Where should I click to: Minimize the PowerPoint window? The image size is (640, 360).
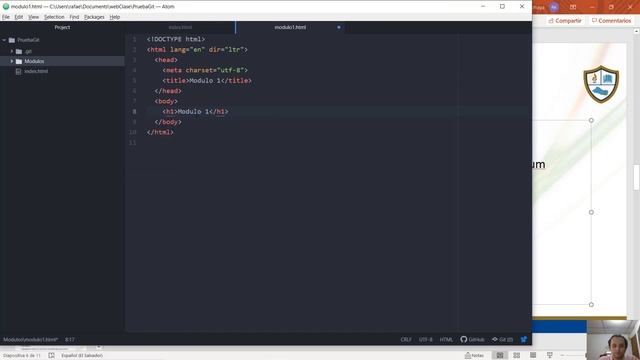pyautogui.click(x=592, y=7)
